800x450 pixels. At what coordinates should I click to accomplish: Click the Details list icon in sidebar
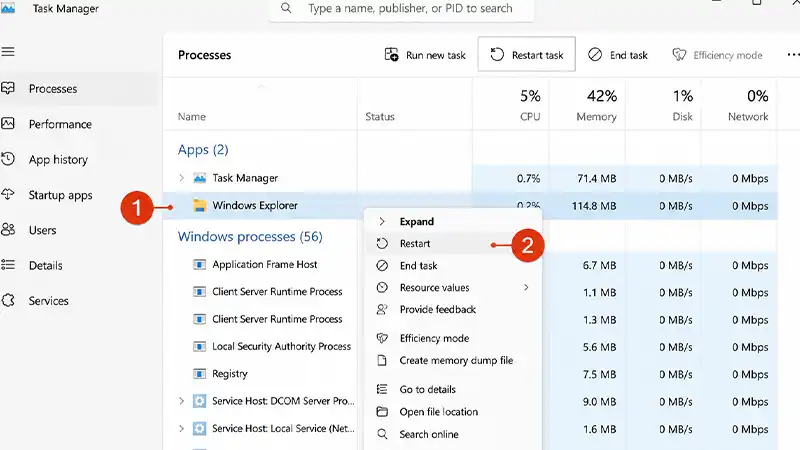(8, 265)
